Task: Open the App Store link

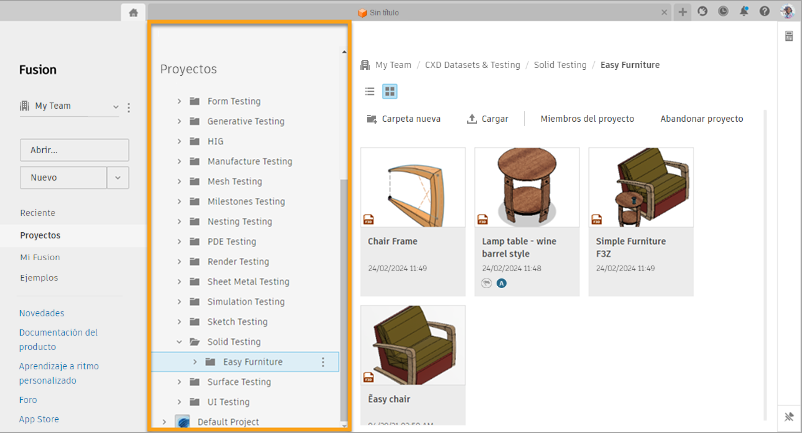Action: [x=39, y=419]
